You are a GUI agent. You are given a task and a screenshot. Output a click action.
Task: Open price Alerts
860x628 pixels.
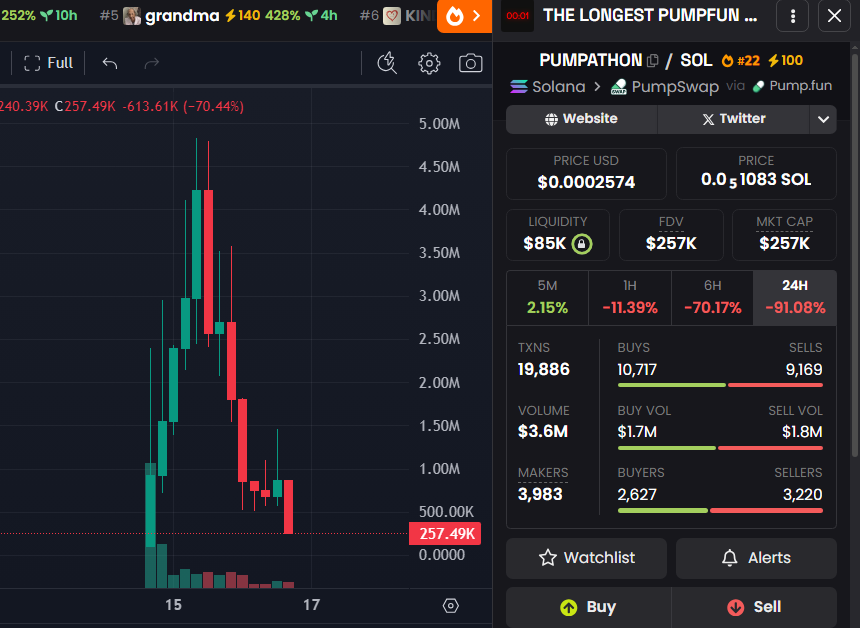click(x=756, y=558)
